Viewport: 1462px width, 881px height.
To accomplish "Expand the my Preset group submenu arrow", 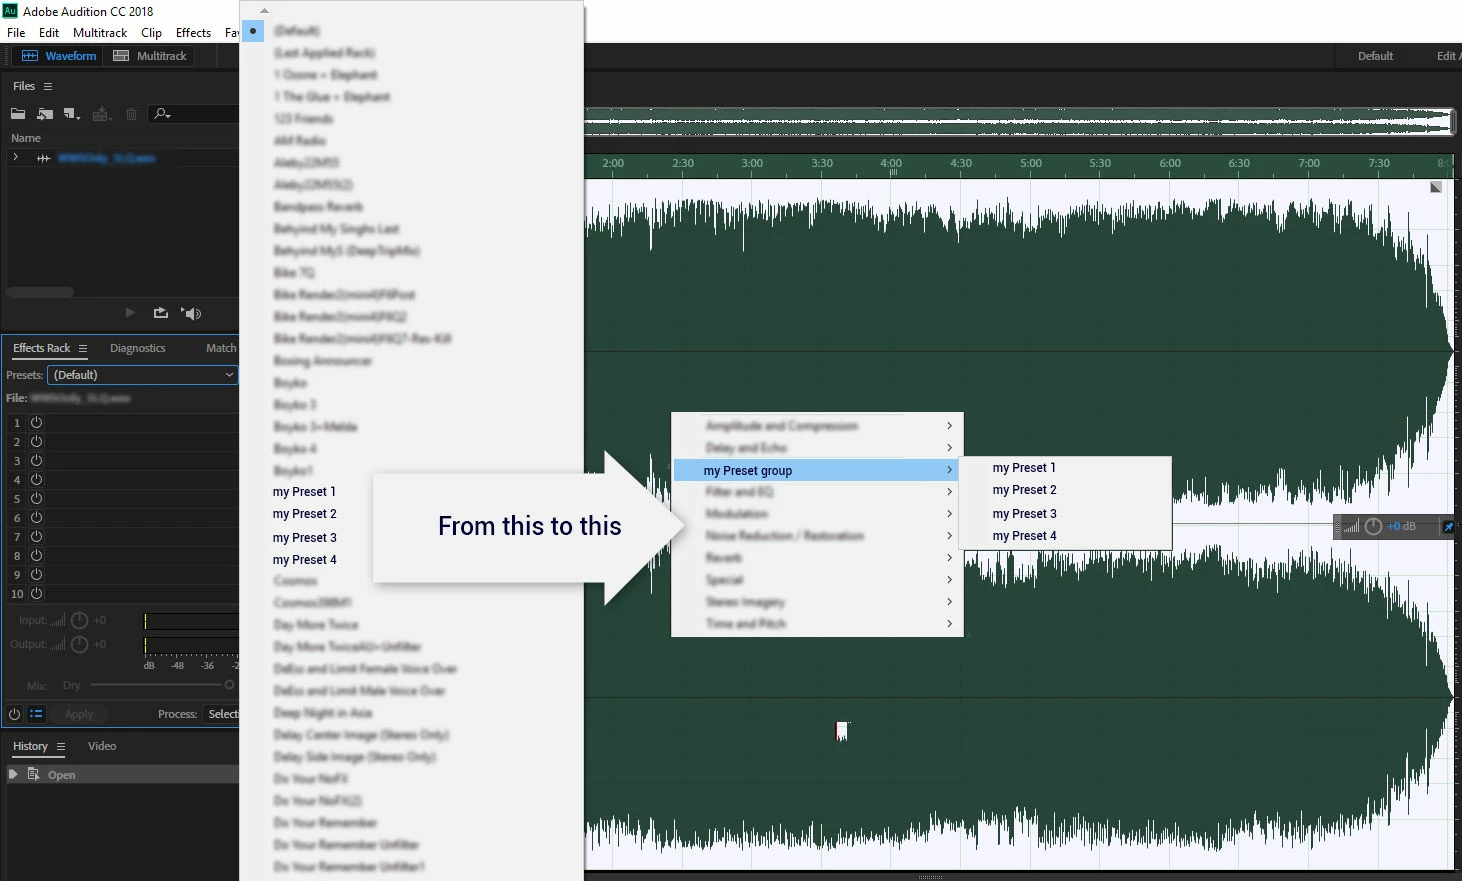I will (x=949, y=470).
